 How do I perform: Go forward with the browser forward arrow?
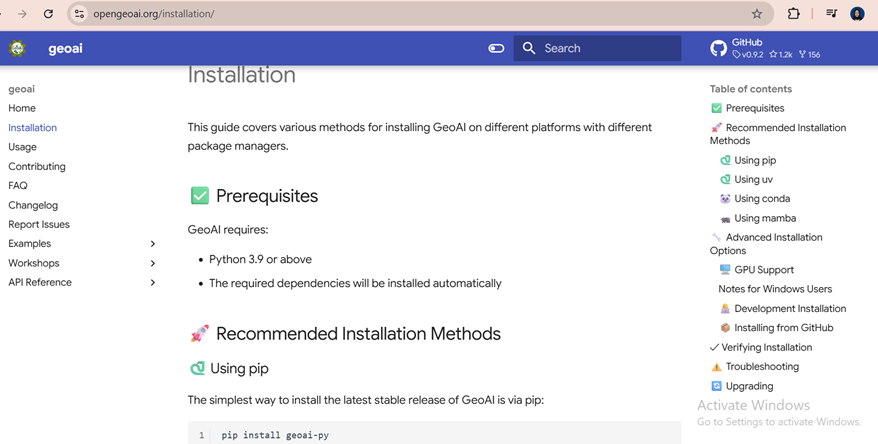pos(22,13)
